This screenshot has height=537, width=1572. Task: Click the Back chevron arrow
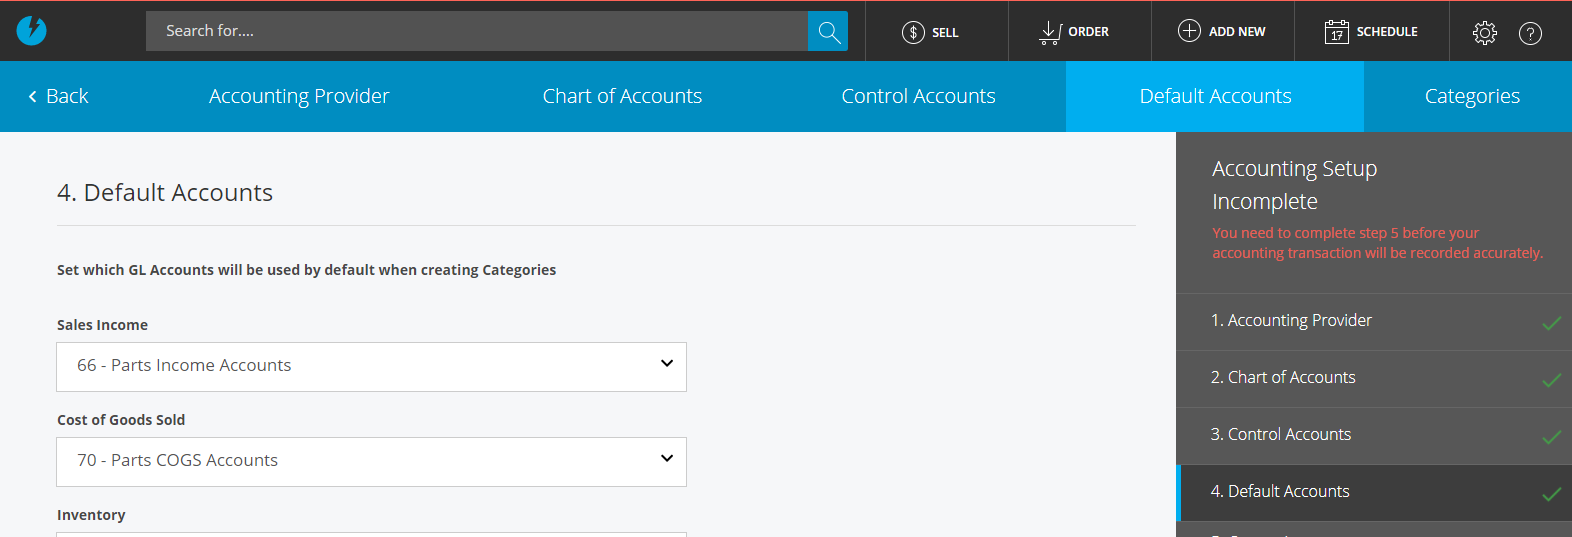click(33, 96)
